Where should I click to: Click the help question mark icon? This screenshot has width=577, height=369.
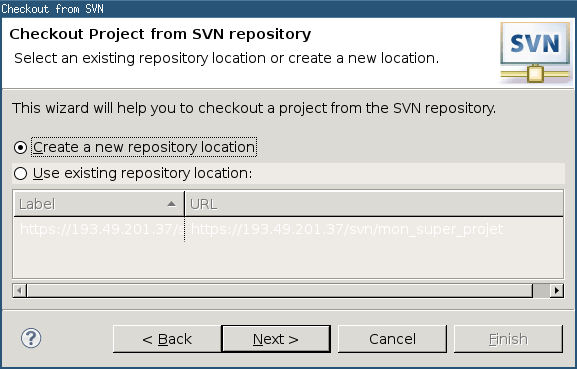click(31, 338)
